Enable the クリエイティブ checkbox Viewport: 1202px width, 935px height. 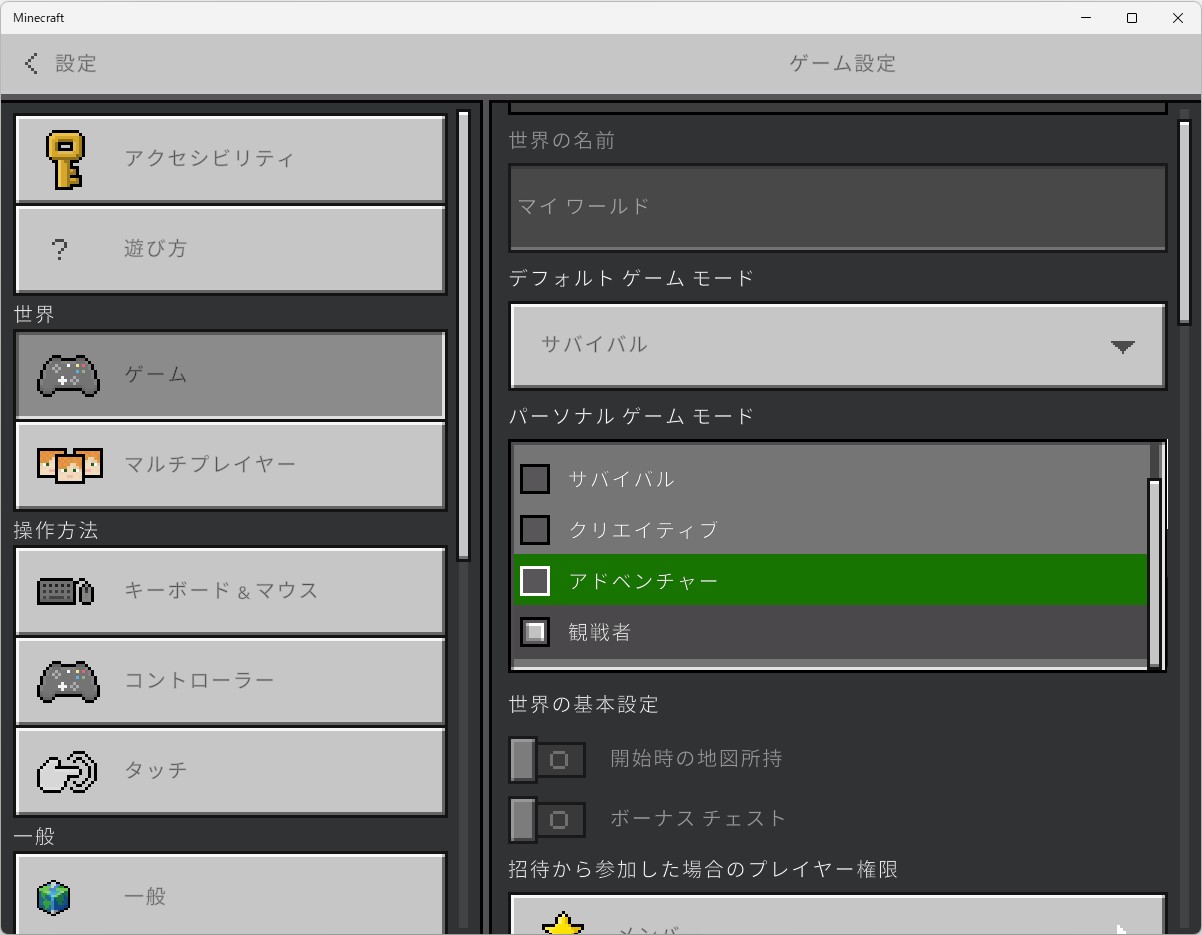535,529
